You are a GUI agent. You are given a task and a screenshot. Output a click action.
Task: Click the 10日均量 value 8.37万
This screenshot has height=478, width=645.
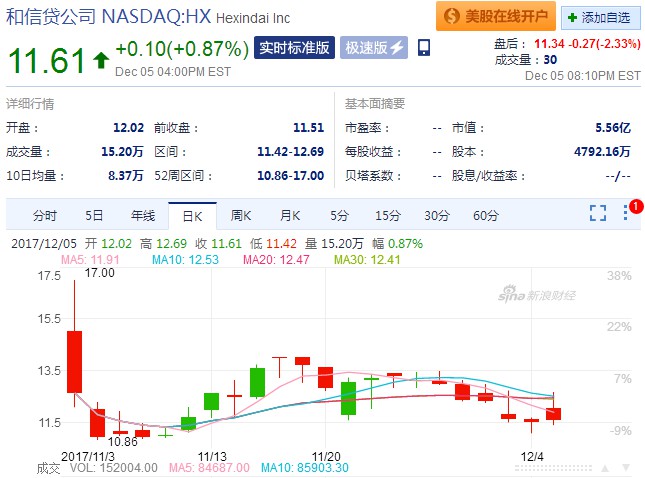point(126,176)
